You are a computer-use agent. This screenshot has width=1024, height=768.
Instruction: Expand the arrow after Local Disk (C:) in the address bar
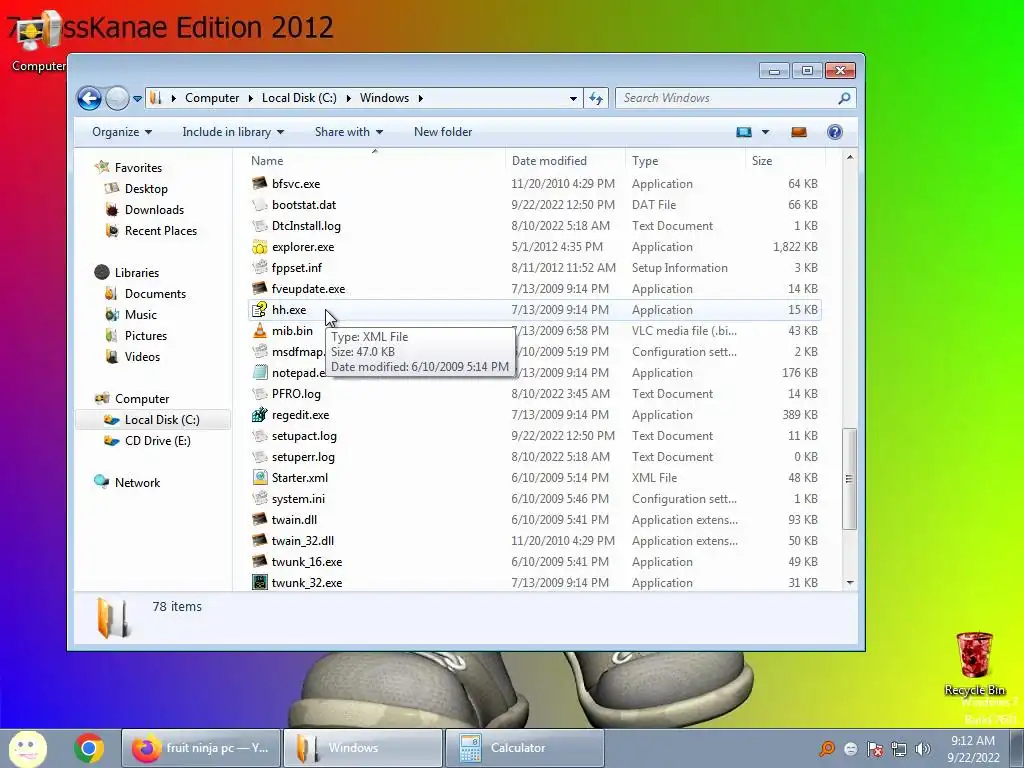pos(348,98)
